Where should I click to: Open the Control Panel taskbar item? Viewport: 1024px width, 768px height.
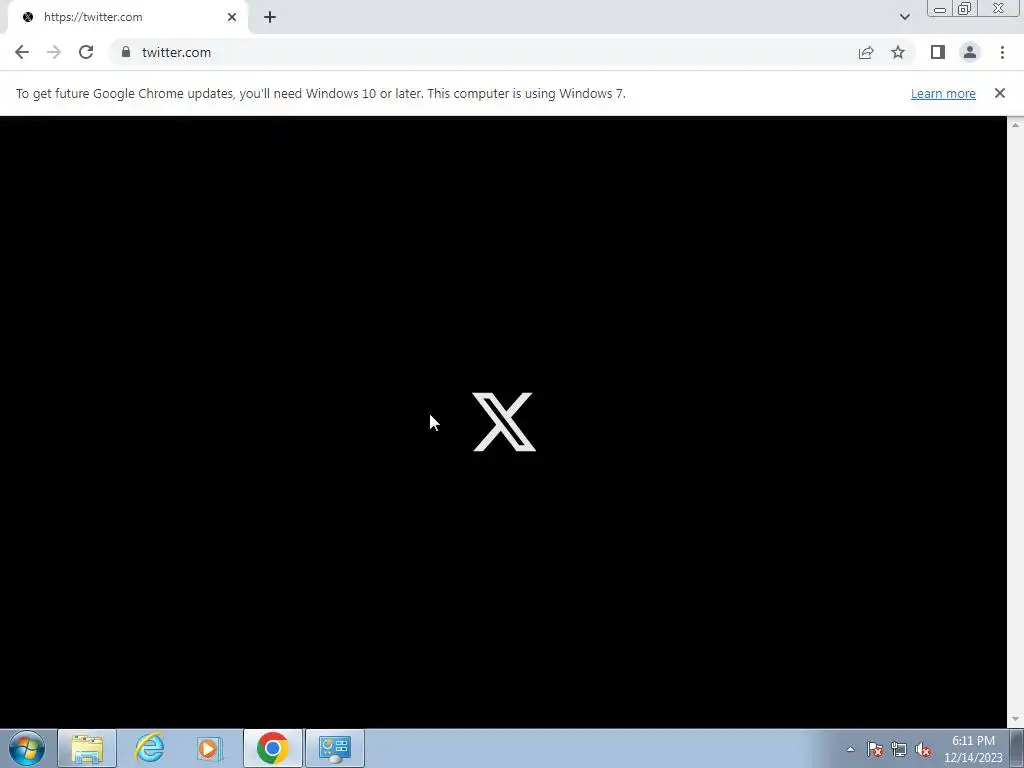pyautogui.click(x=335, y=748)
